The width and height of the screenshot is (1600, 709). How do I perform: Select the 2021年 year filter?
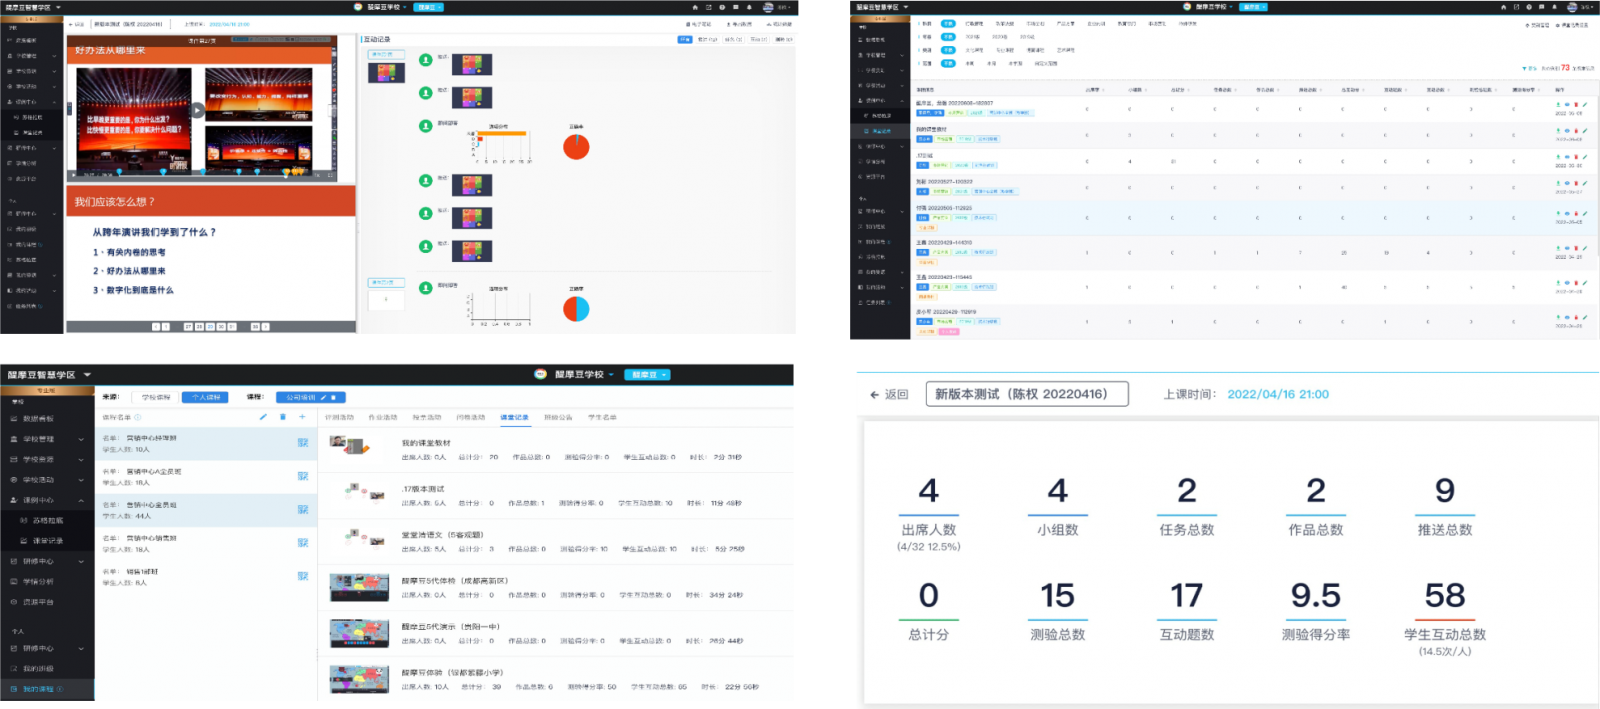pyautogui.click(x=972, y=37)
